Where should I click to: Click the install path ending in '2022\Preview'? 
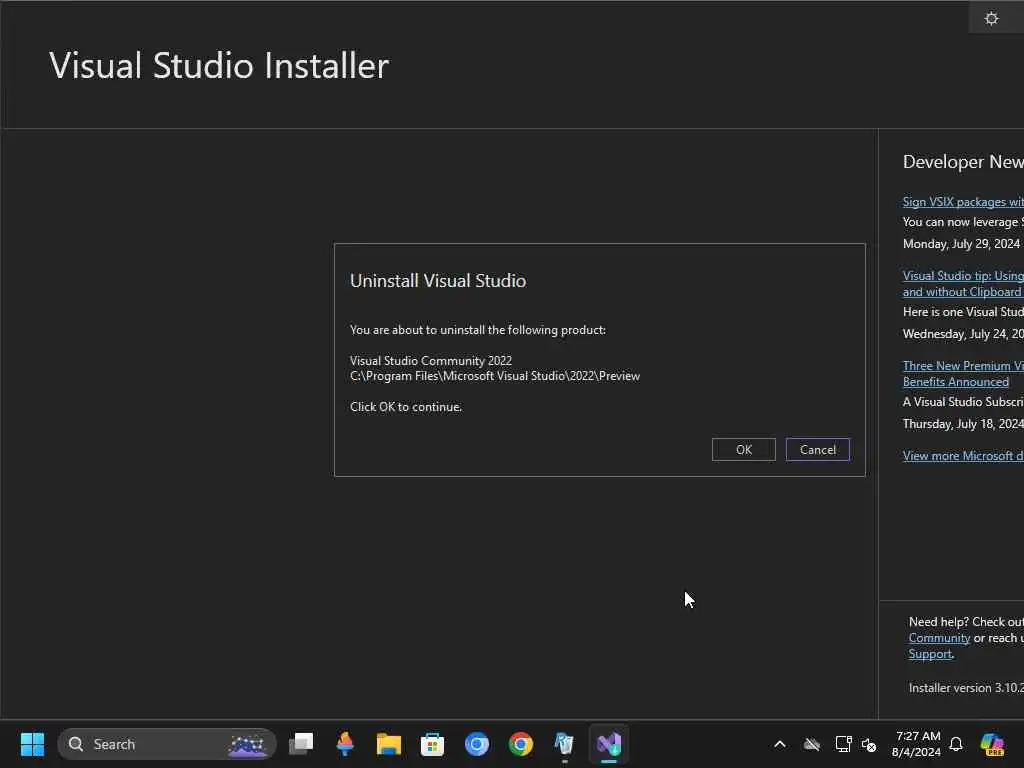click(x=494, y=376)
